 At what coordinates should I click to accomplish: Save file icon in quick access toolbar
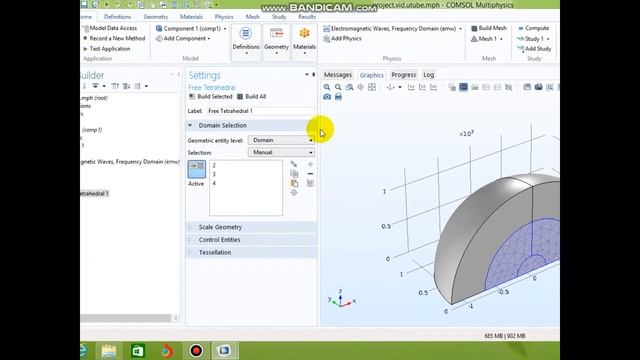84,4
